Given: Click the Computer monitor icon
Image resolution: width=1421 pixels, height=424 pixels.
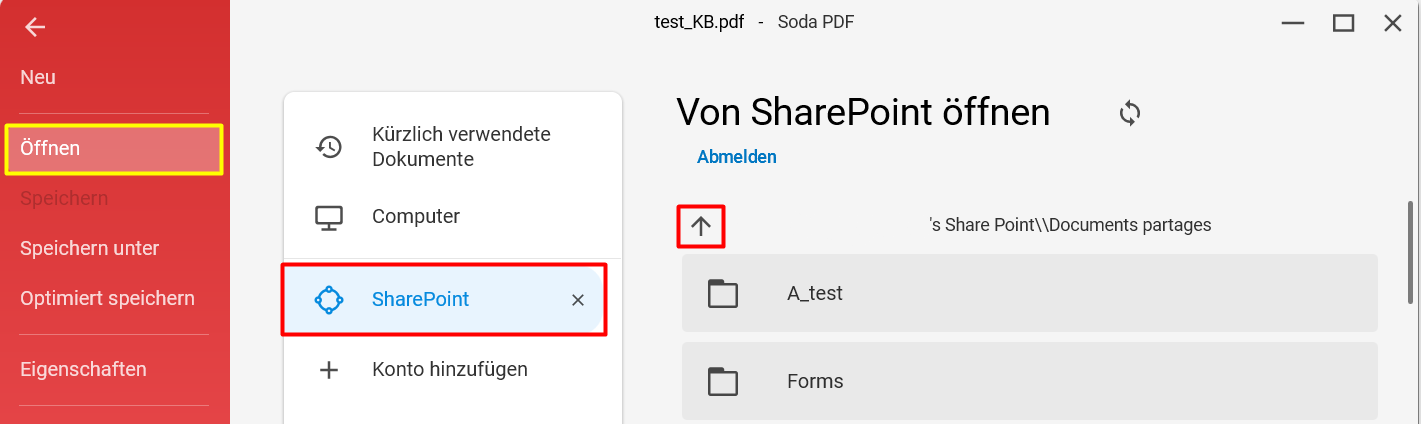Looking at the screenshot, I should click(x=329, y=217).
